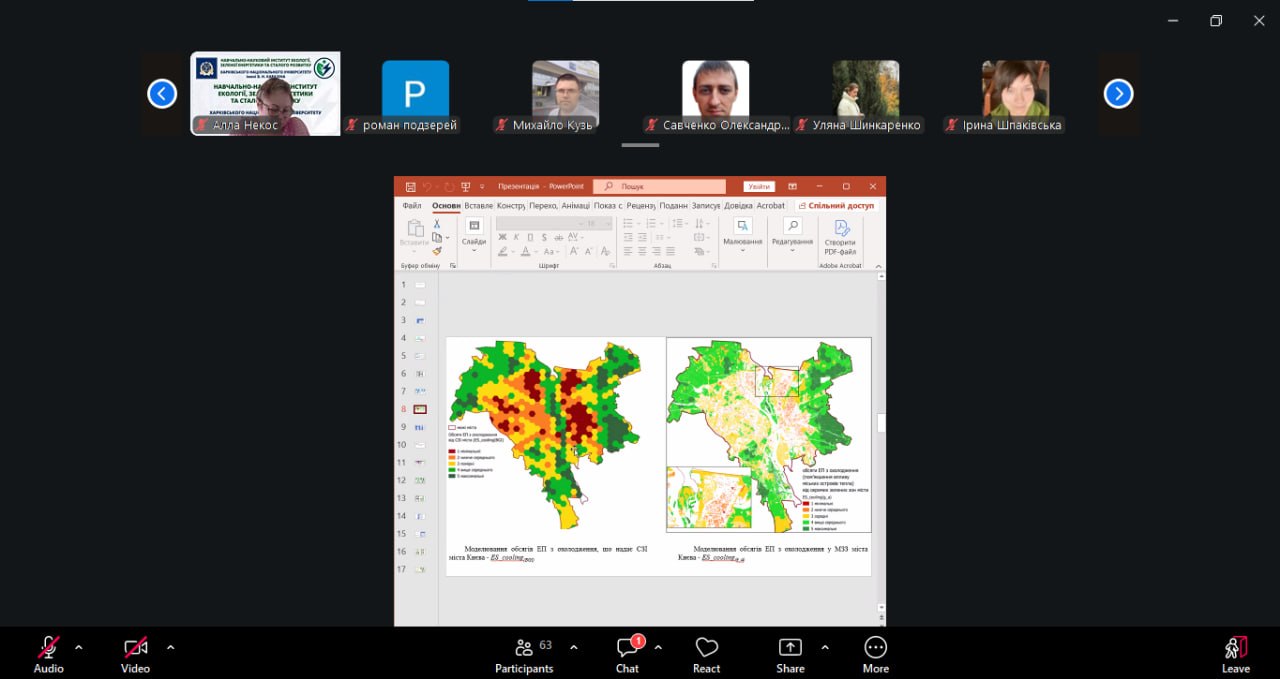Click the font color A icon
Screen dimensions: 1280x679
[526, 251]
